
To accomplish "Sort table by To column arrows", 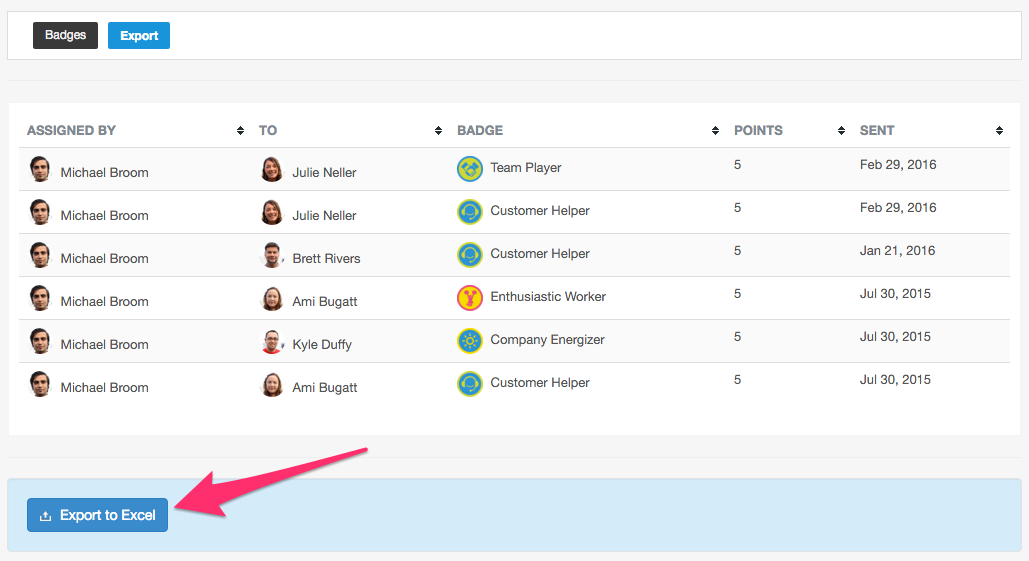I will click(438, 131).
